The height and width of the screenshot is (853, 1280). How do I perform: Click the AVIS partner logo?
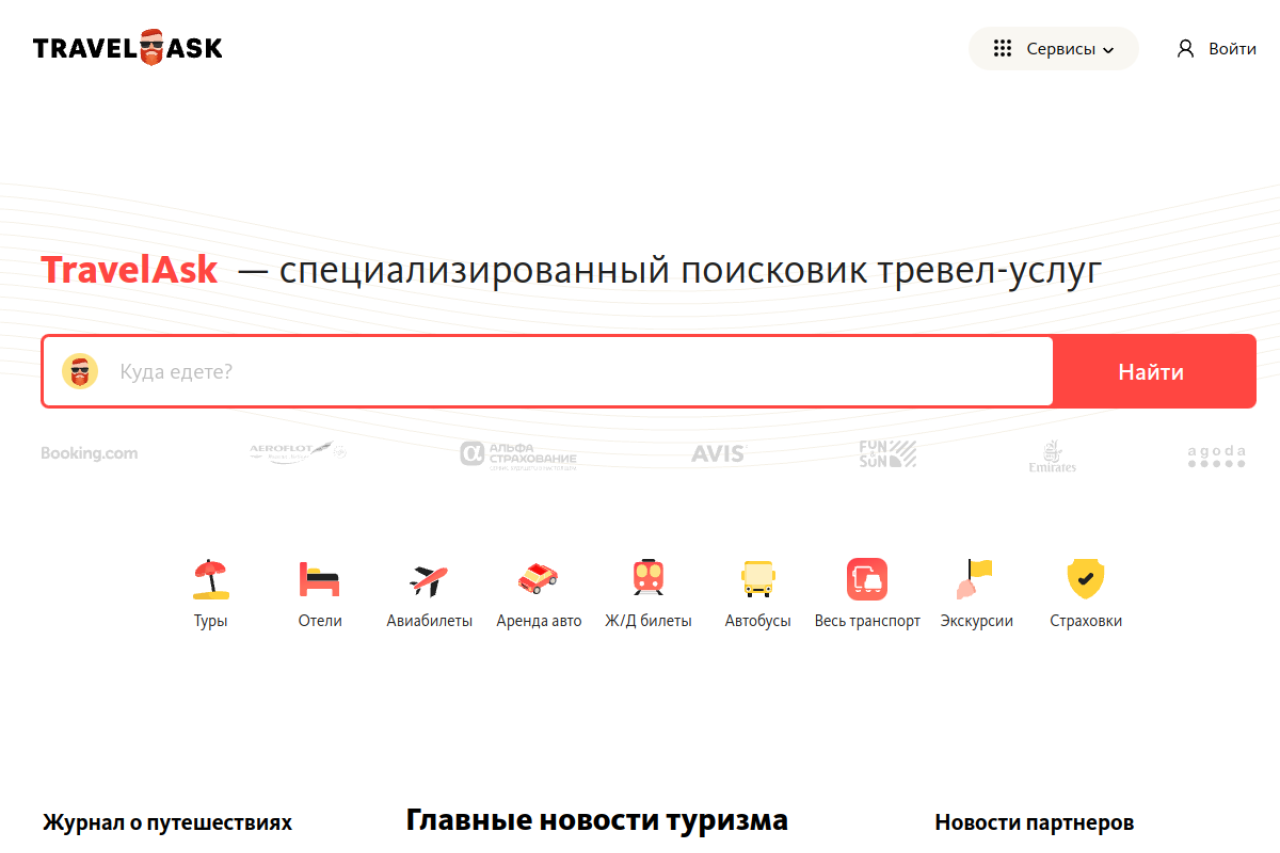(718, 454)
